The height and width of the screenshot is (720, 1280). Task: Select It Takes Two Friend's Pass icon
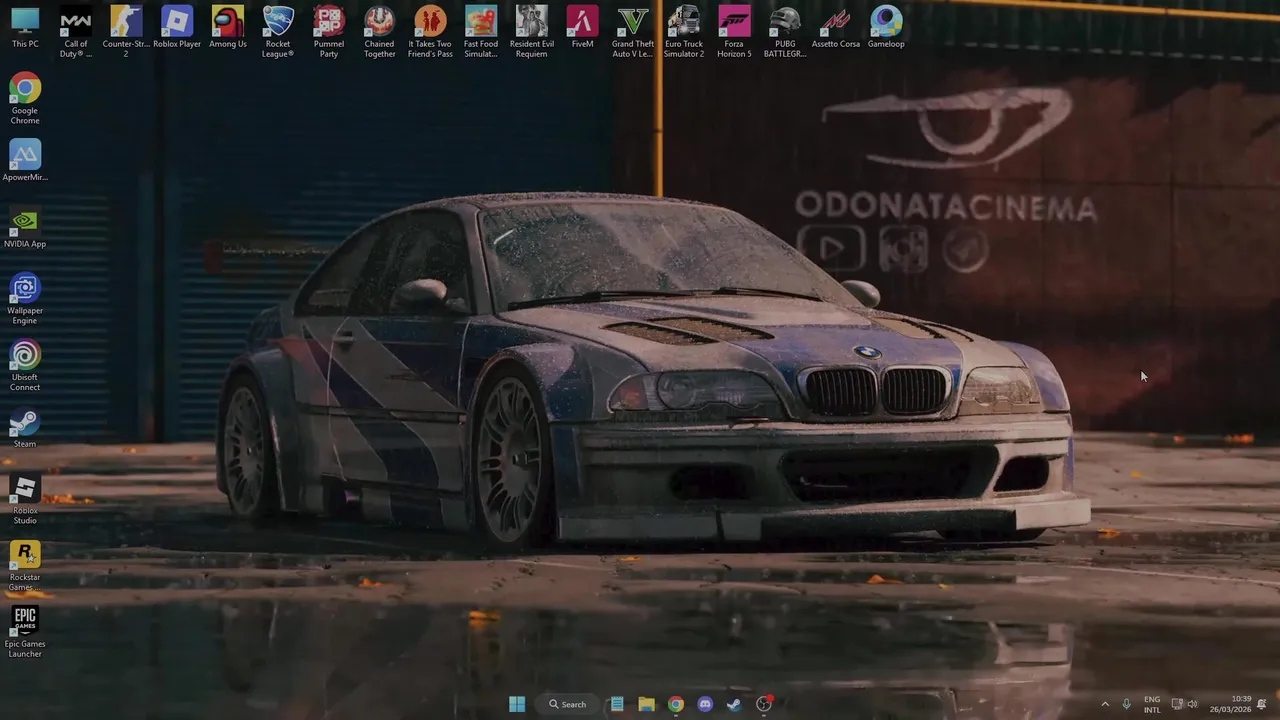tap(430, 31)
